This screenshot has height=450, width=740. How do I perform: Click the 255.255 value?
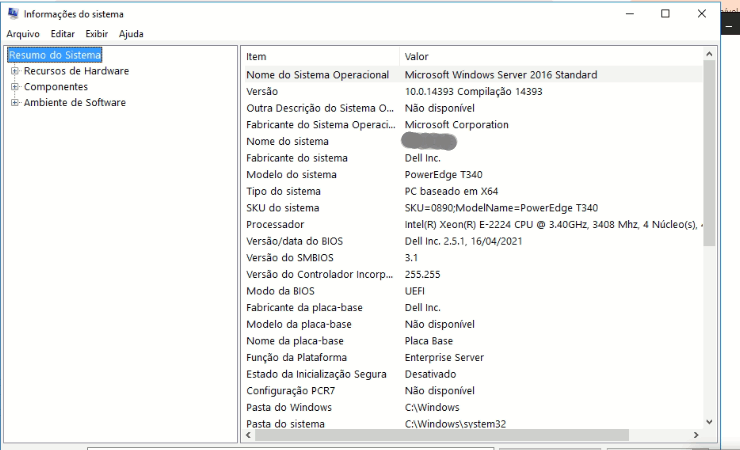[422, 274]
